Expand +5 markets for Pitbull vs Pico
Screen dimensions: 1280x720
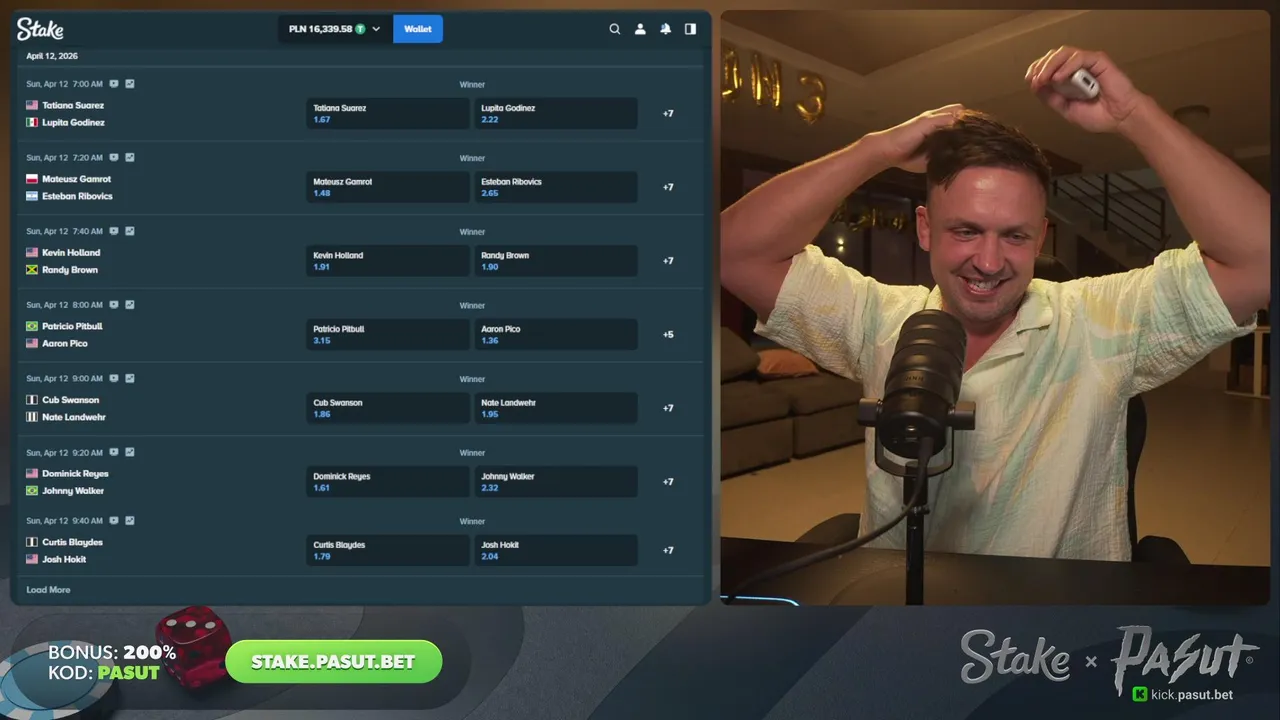point(668,334)
